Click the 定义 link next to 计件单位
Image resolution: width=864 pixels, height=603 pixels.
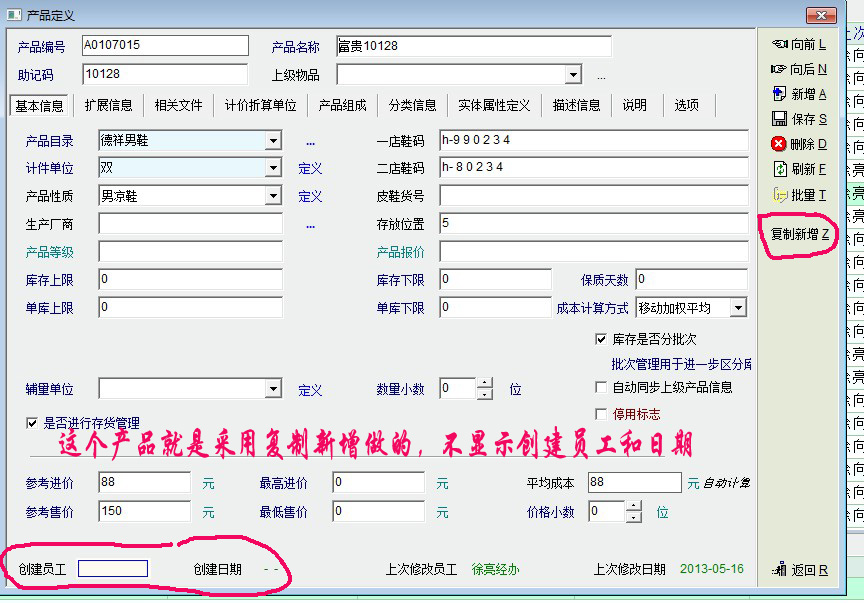310,169
